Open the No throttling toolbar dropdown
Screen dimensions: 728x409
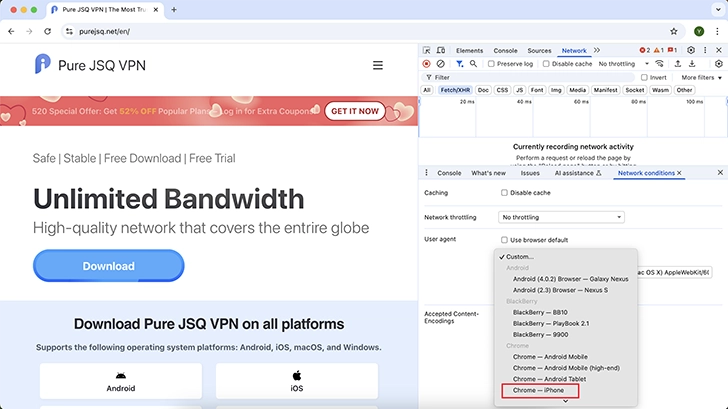624,64
